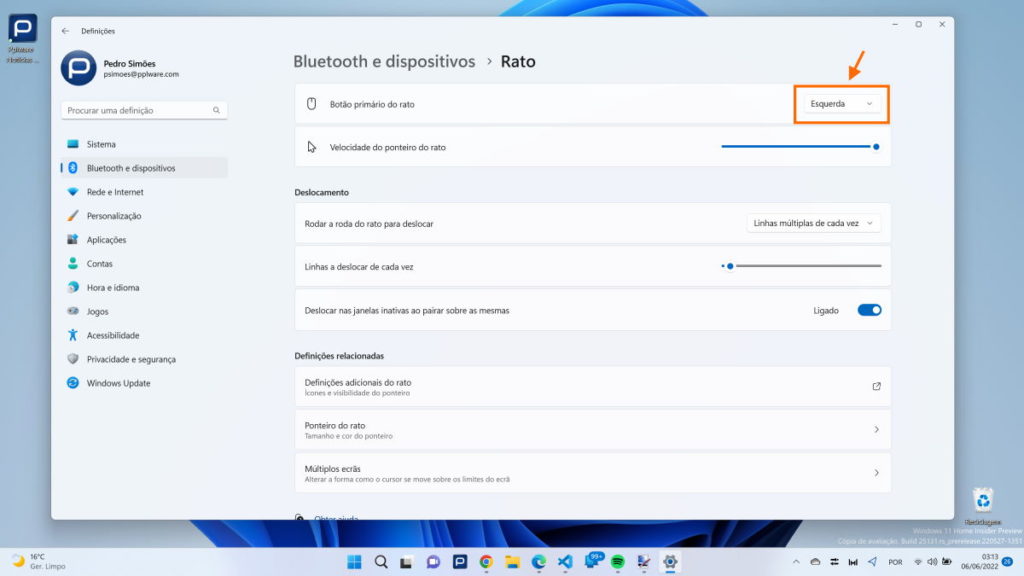
Task: Disable Ligado switch for inactive window scrolling
Action: [x=868, y=310]
